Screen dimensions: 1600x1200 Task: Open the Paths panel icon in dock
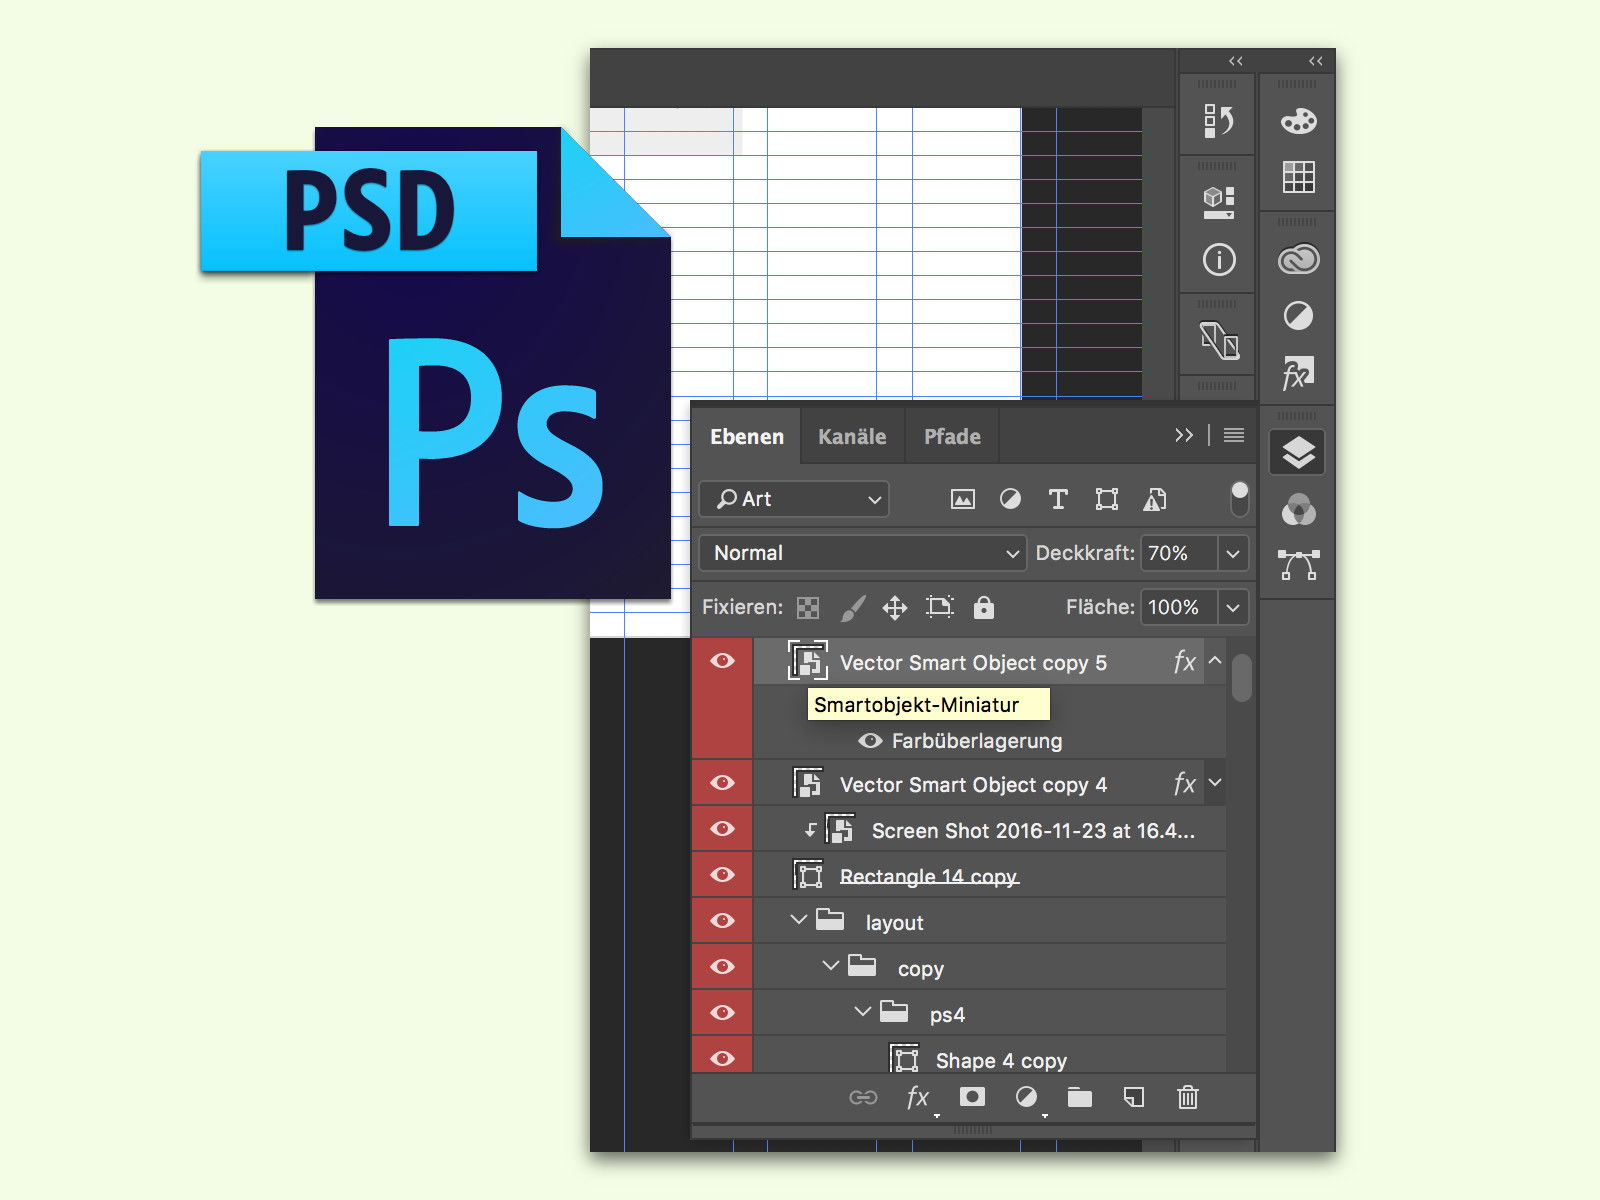point(1298,565)
